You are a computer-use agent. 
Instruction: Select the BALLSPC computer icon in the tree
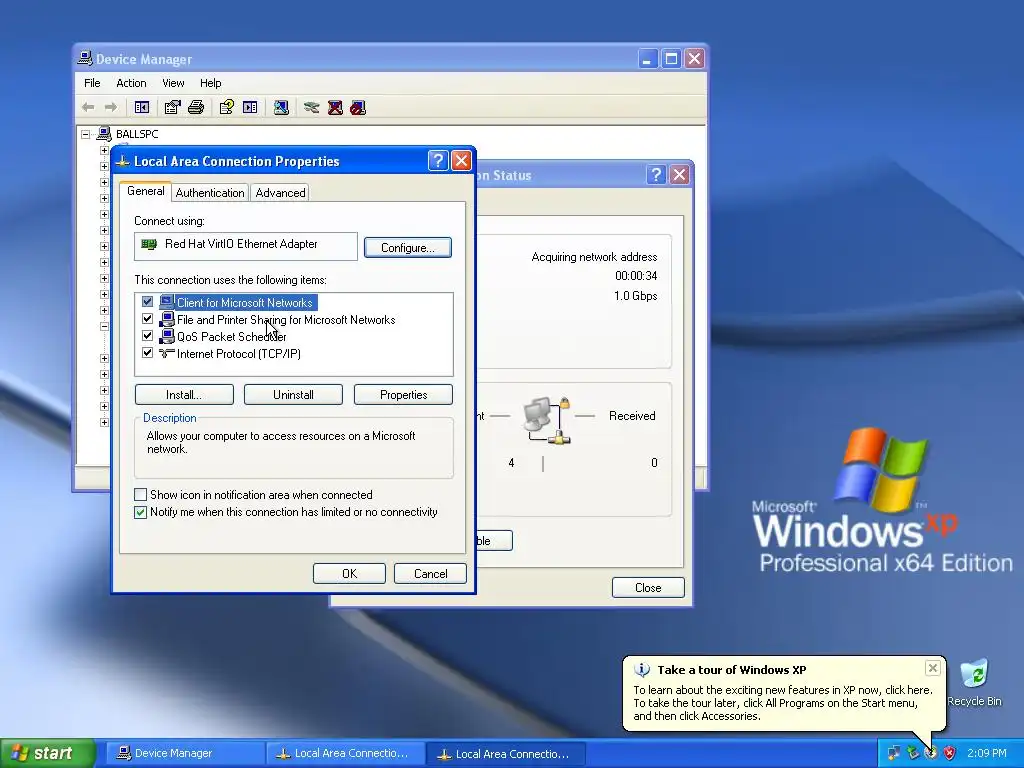pyautogui.click(x=104, y=134)
